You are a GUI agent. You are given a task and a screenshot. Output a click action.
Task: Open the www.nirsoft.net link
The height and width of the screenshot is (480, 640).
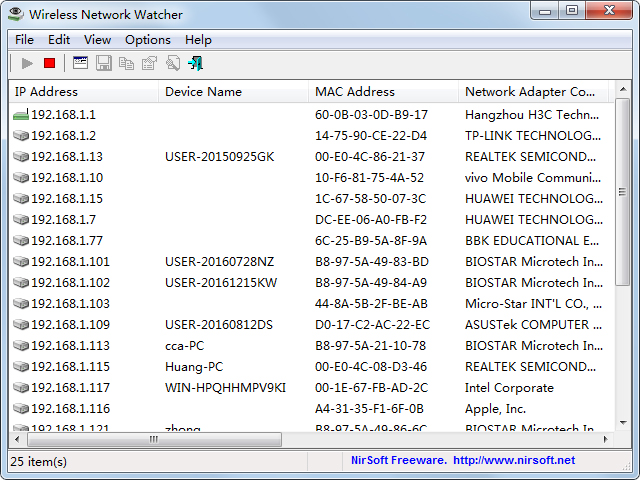click(x=514, y=460)
